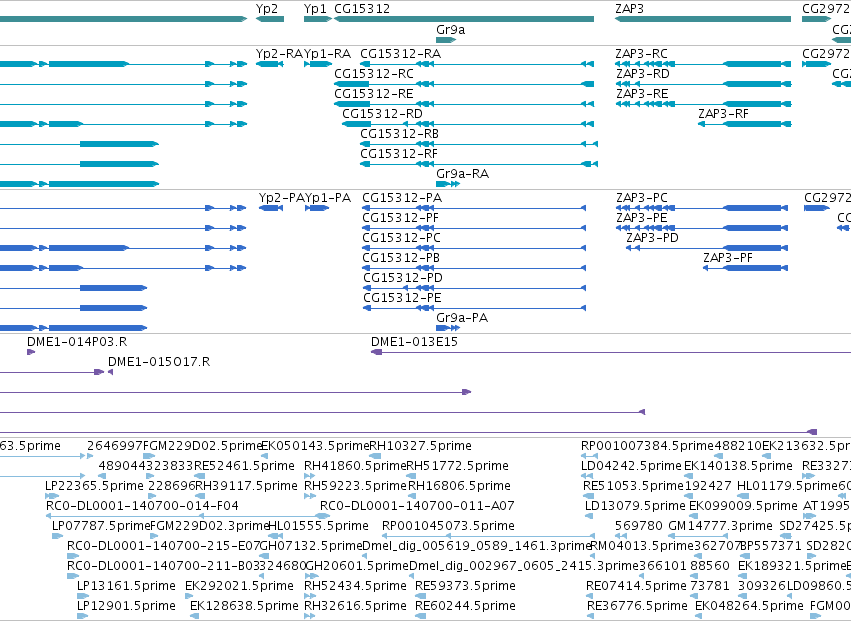Viewport: 851px width, 621px height.
Task: Click clone DME1-014P03.R
Action: (31, 352)
